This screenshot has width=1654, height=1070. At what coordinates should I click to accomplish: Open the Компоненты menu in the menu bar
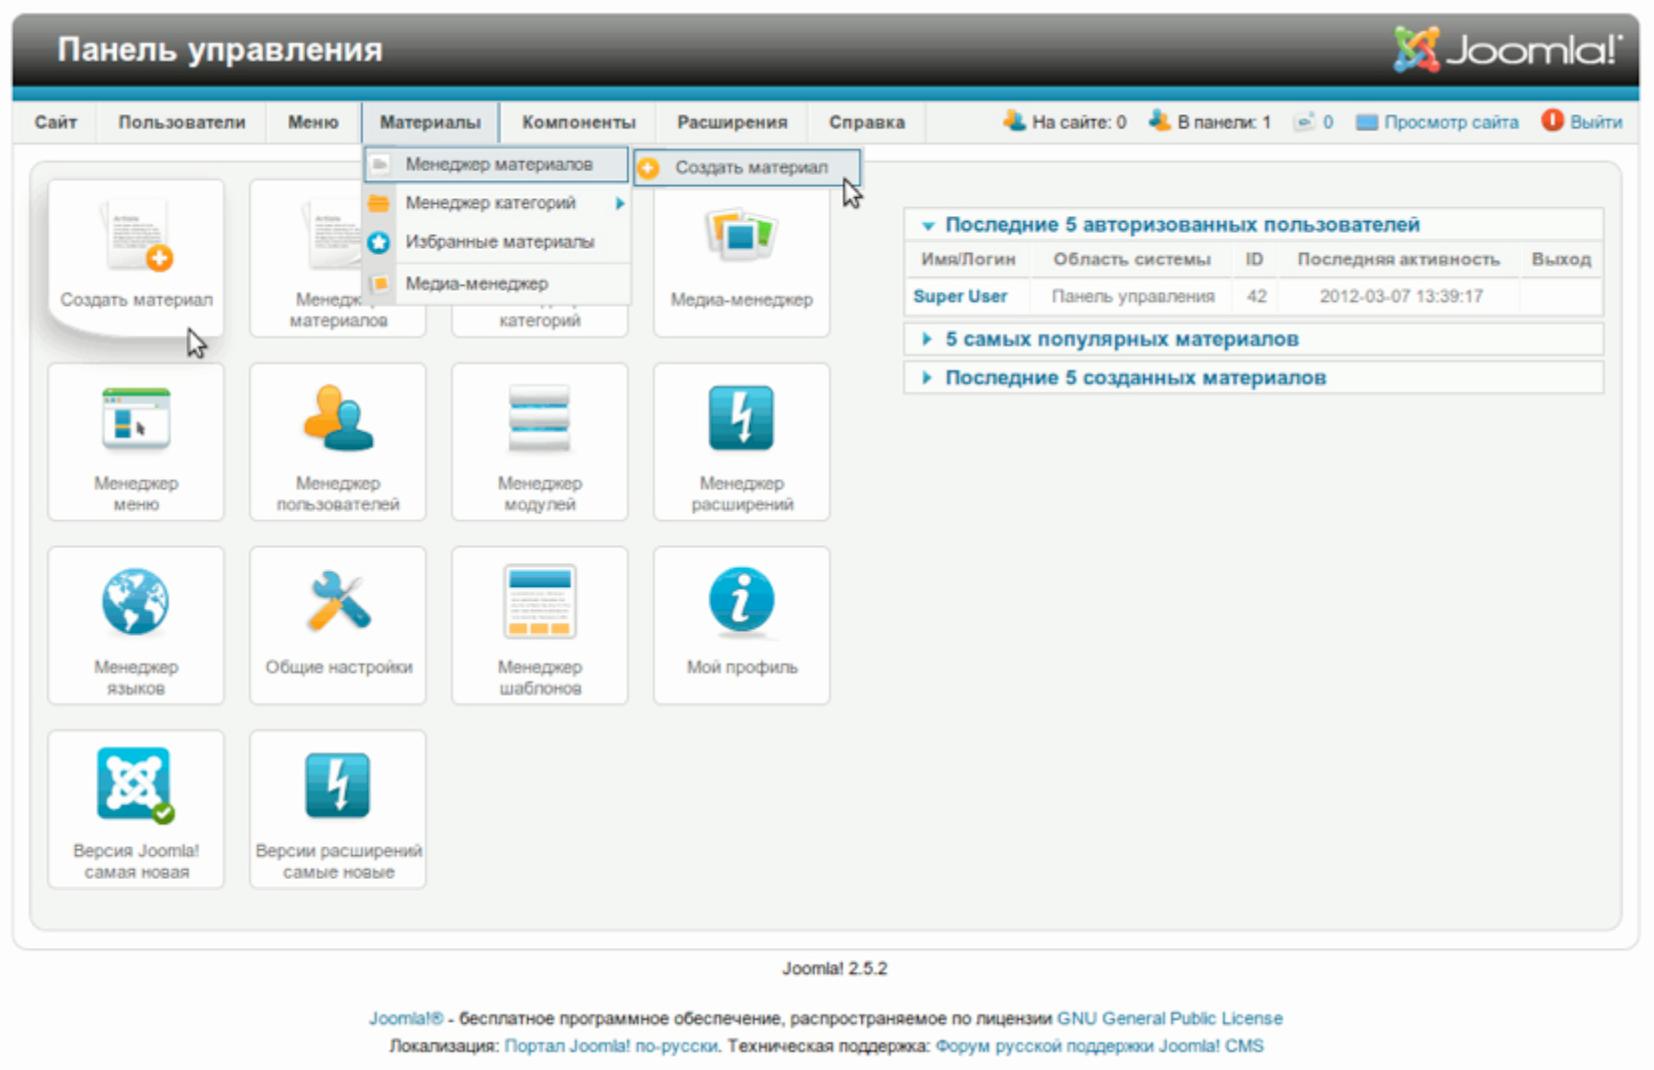(578, 122)
